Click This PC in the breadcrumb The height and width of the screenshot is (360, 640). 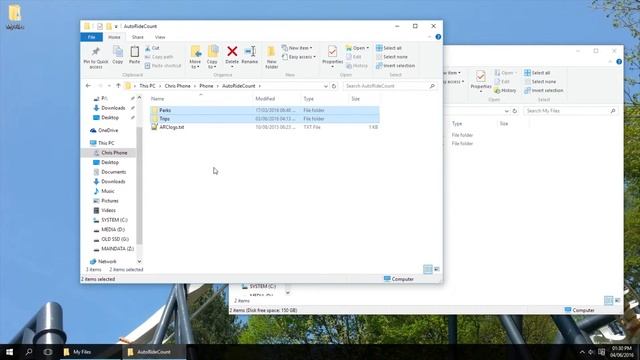pyautogui.click(x=147, y=86)
